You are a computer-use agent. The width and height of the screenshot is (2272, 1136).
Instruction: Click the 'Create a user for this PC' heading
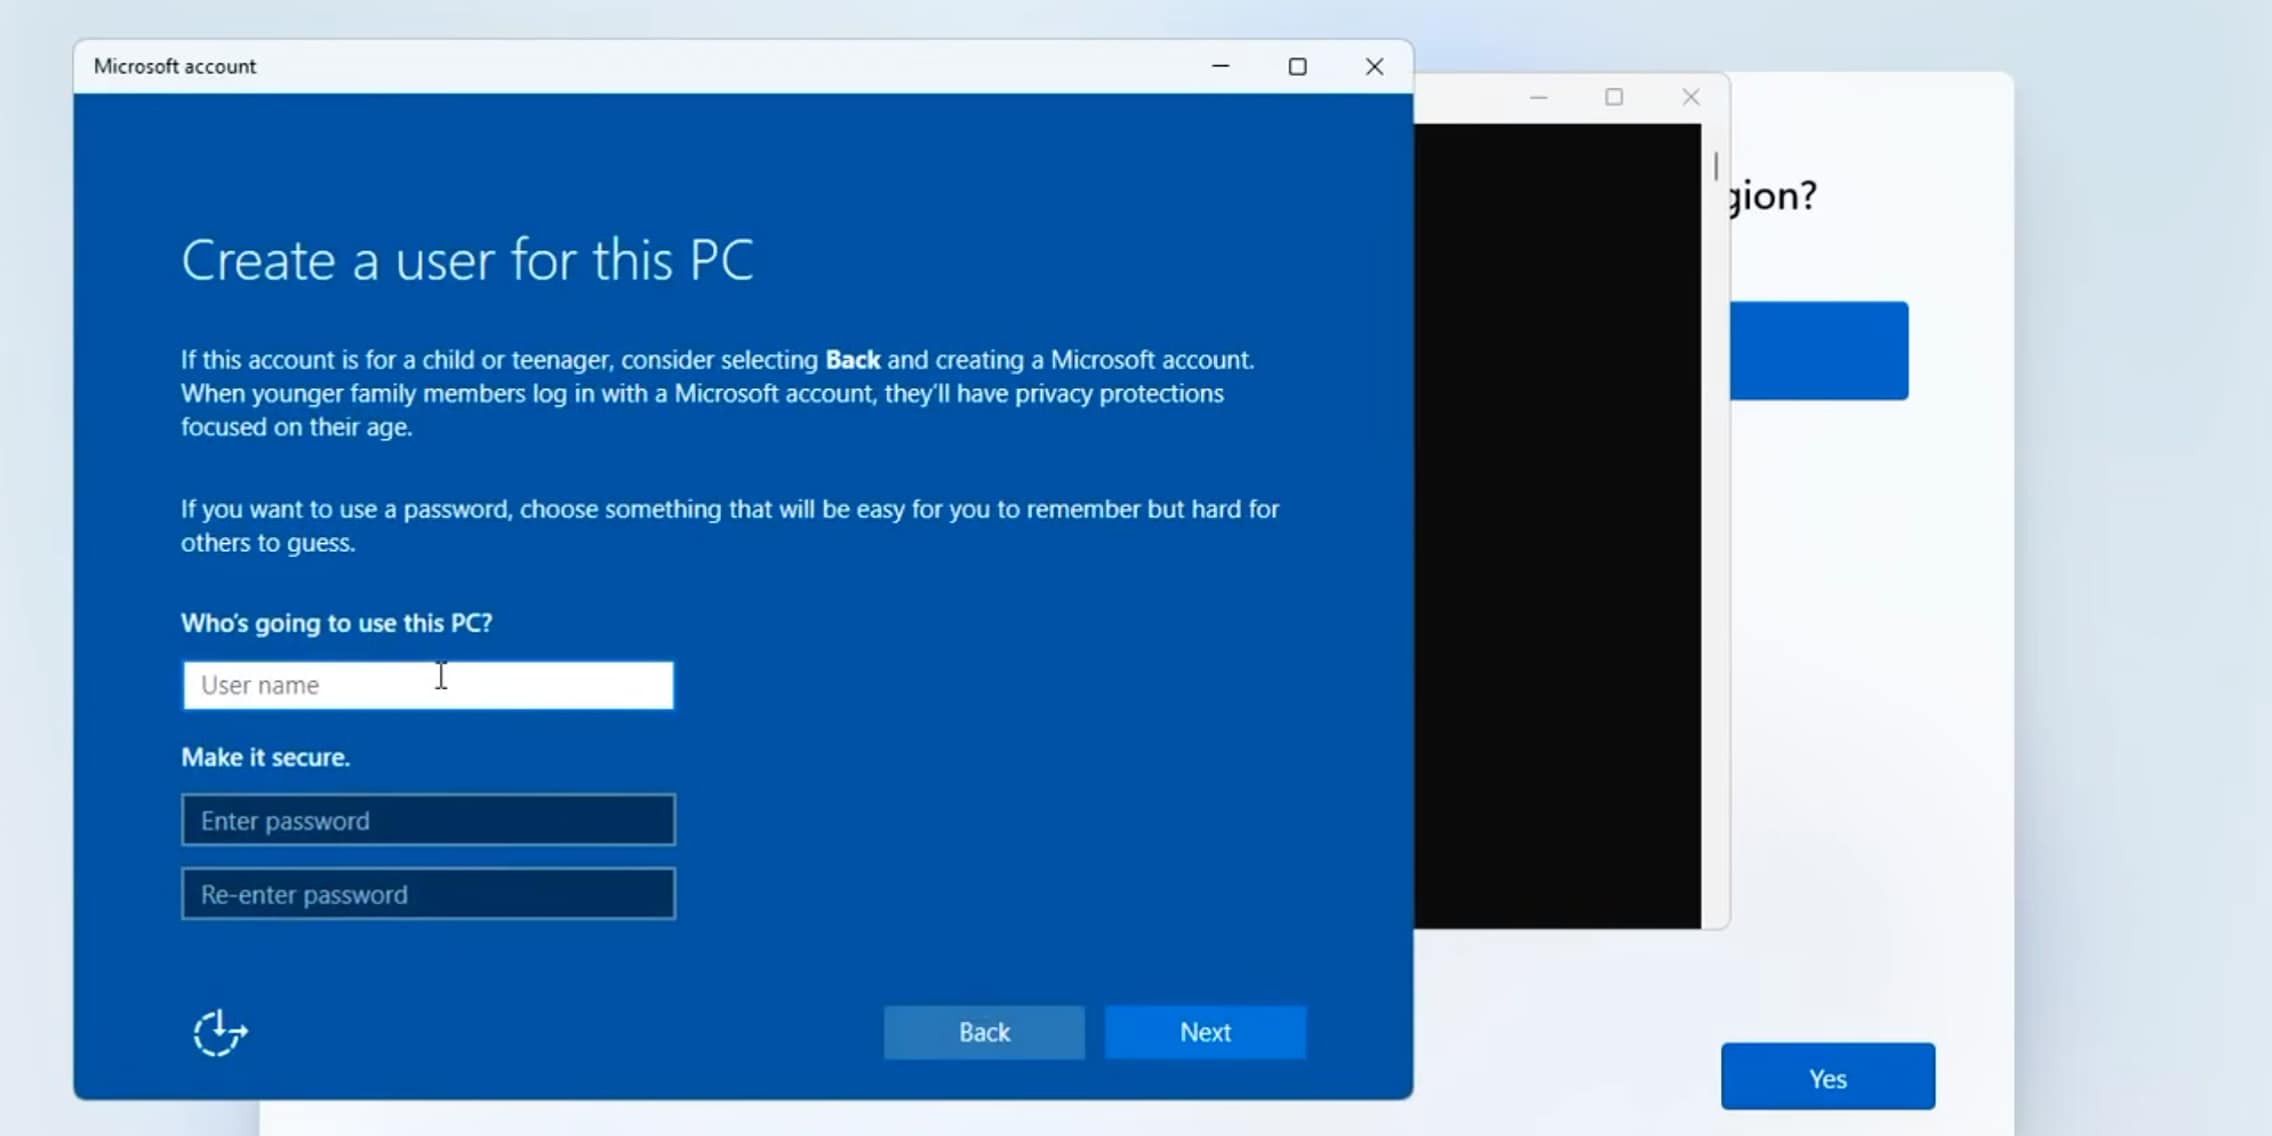[467, 261]
